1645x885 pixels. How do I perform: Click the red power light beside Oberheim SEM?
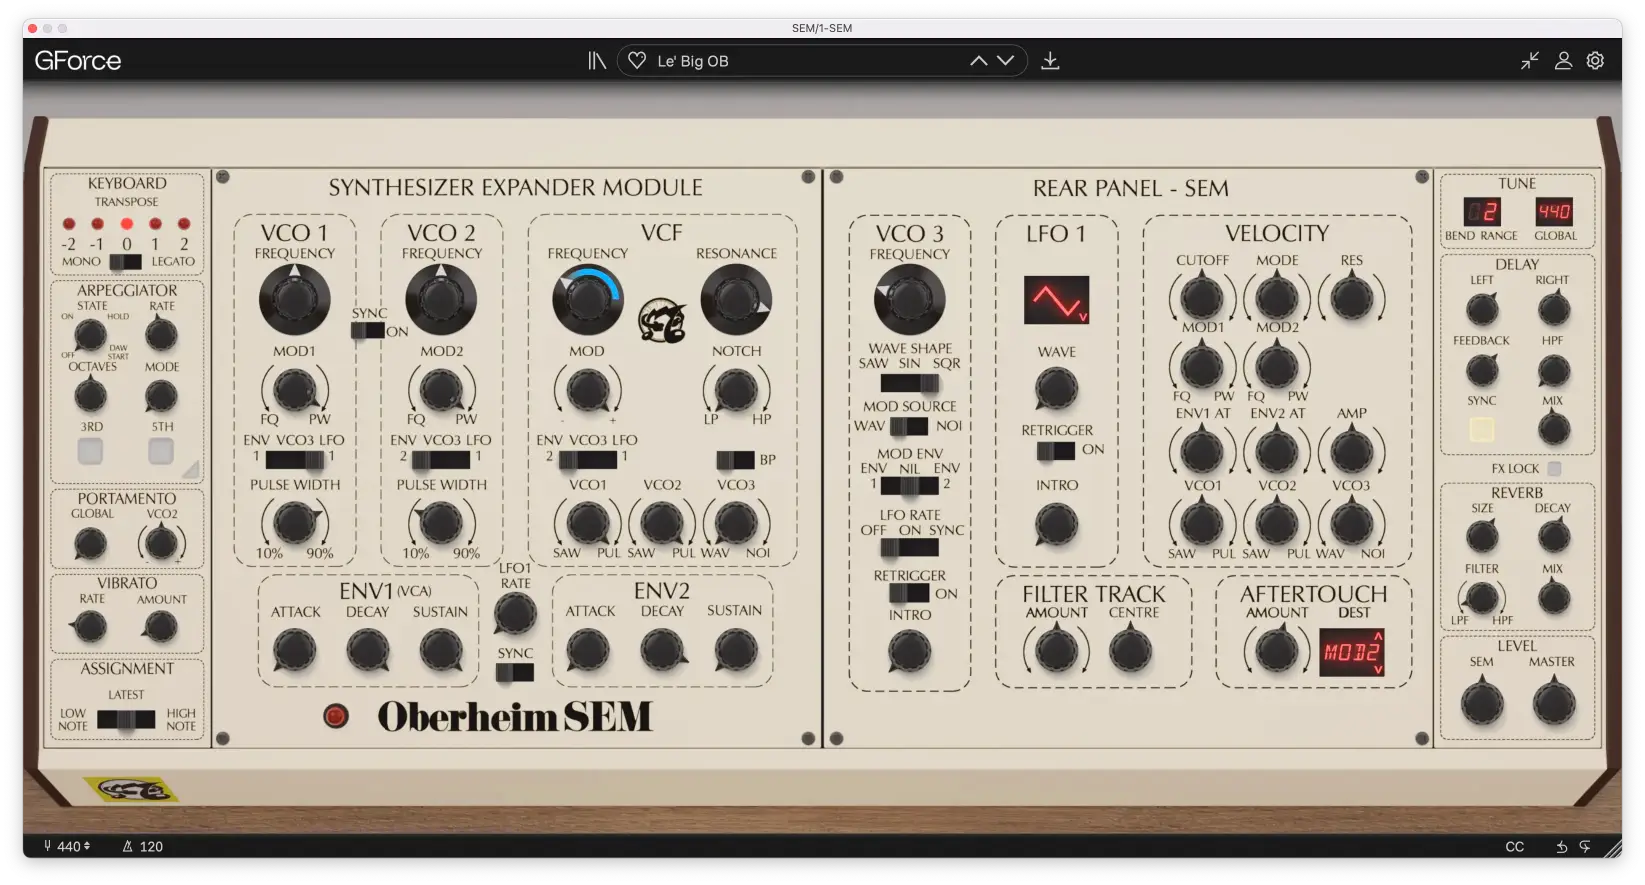pyautogui.click(x=336, y=716)
